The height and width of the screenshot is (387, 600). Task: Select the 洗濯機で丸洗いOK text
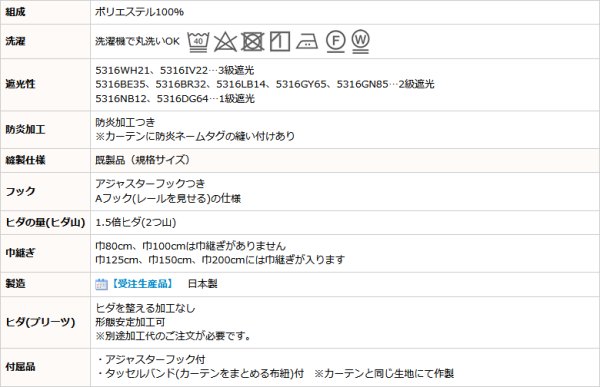137,41
